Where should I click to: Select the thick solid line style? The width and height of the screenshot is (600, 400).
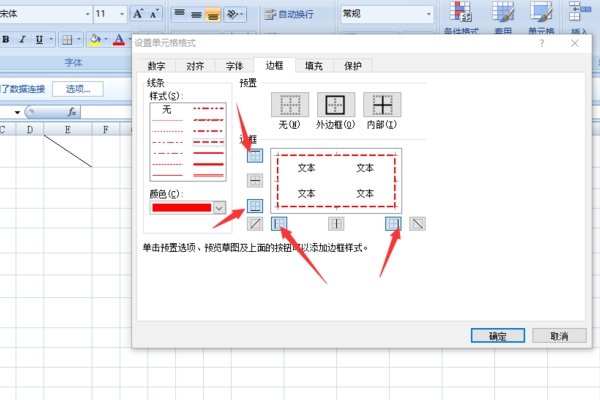(208, 165)
